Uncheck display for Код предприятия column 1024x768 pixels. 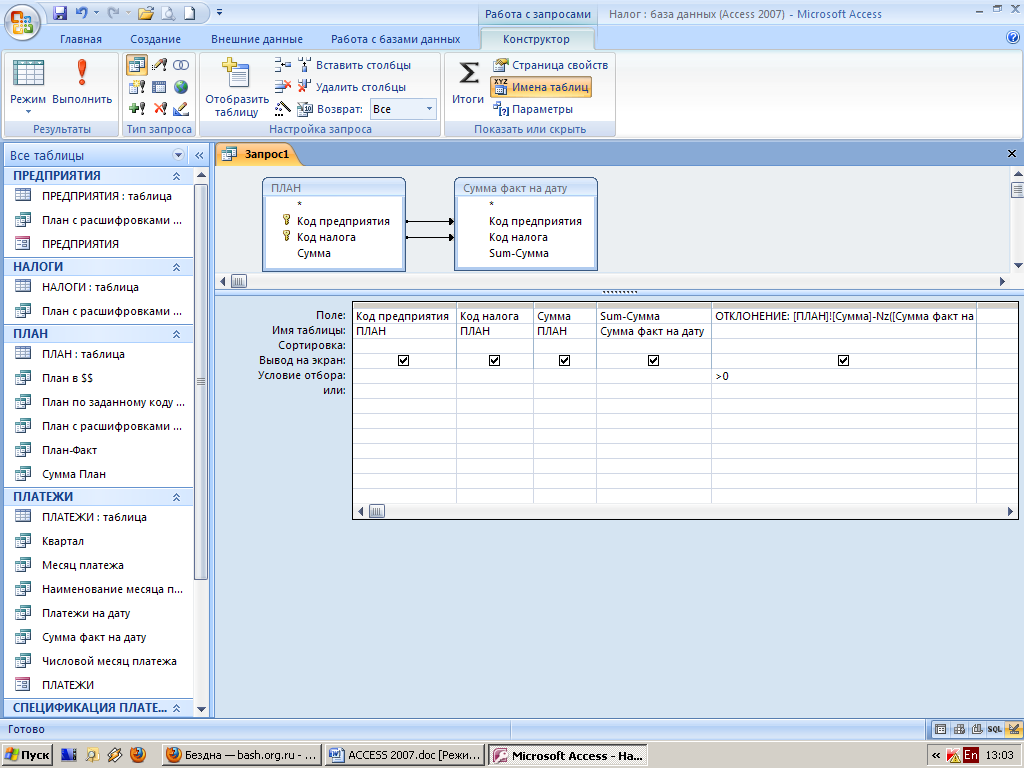pyautogui.click(x=404, y=360)
